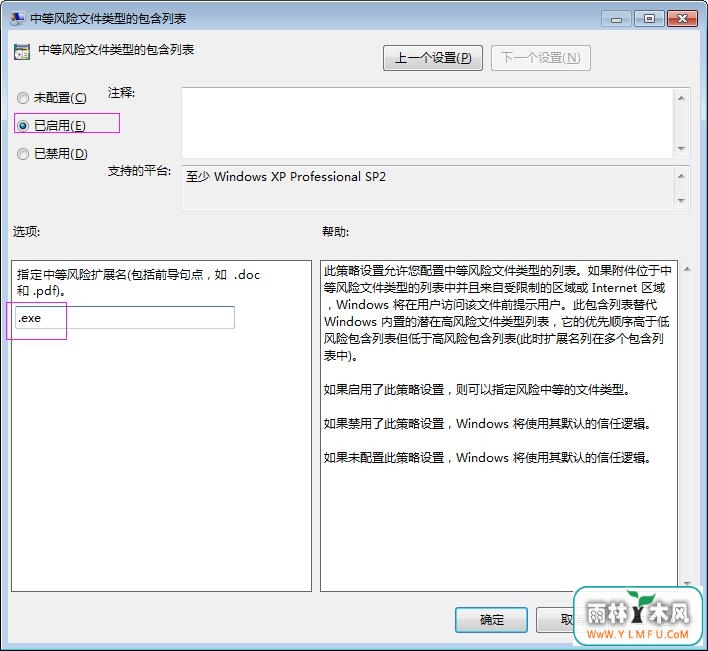Click the comment box scroll-down arrow
708x651 pixels.
point(681,149)
